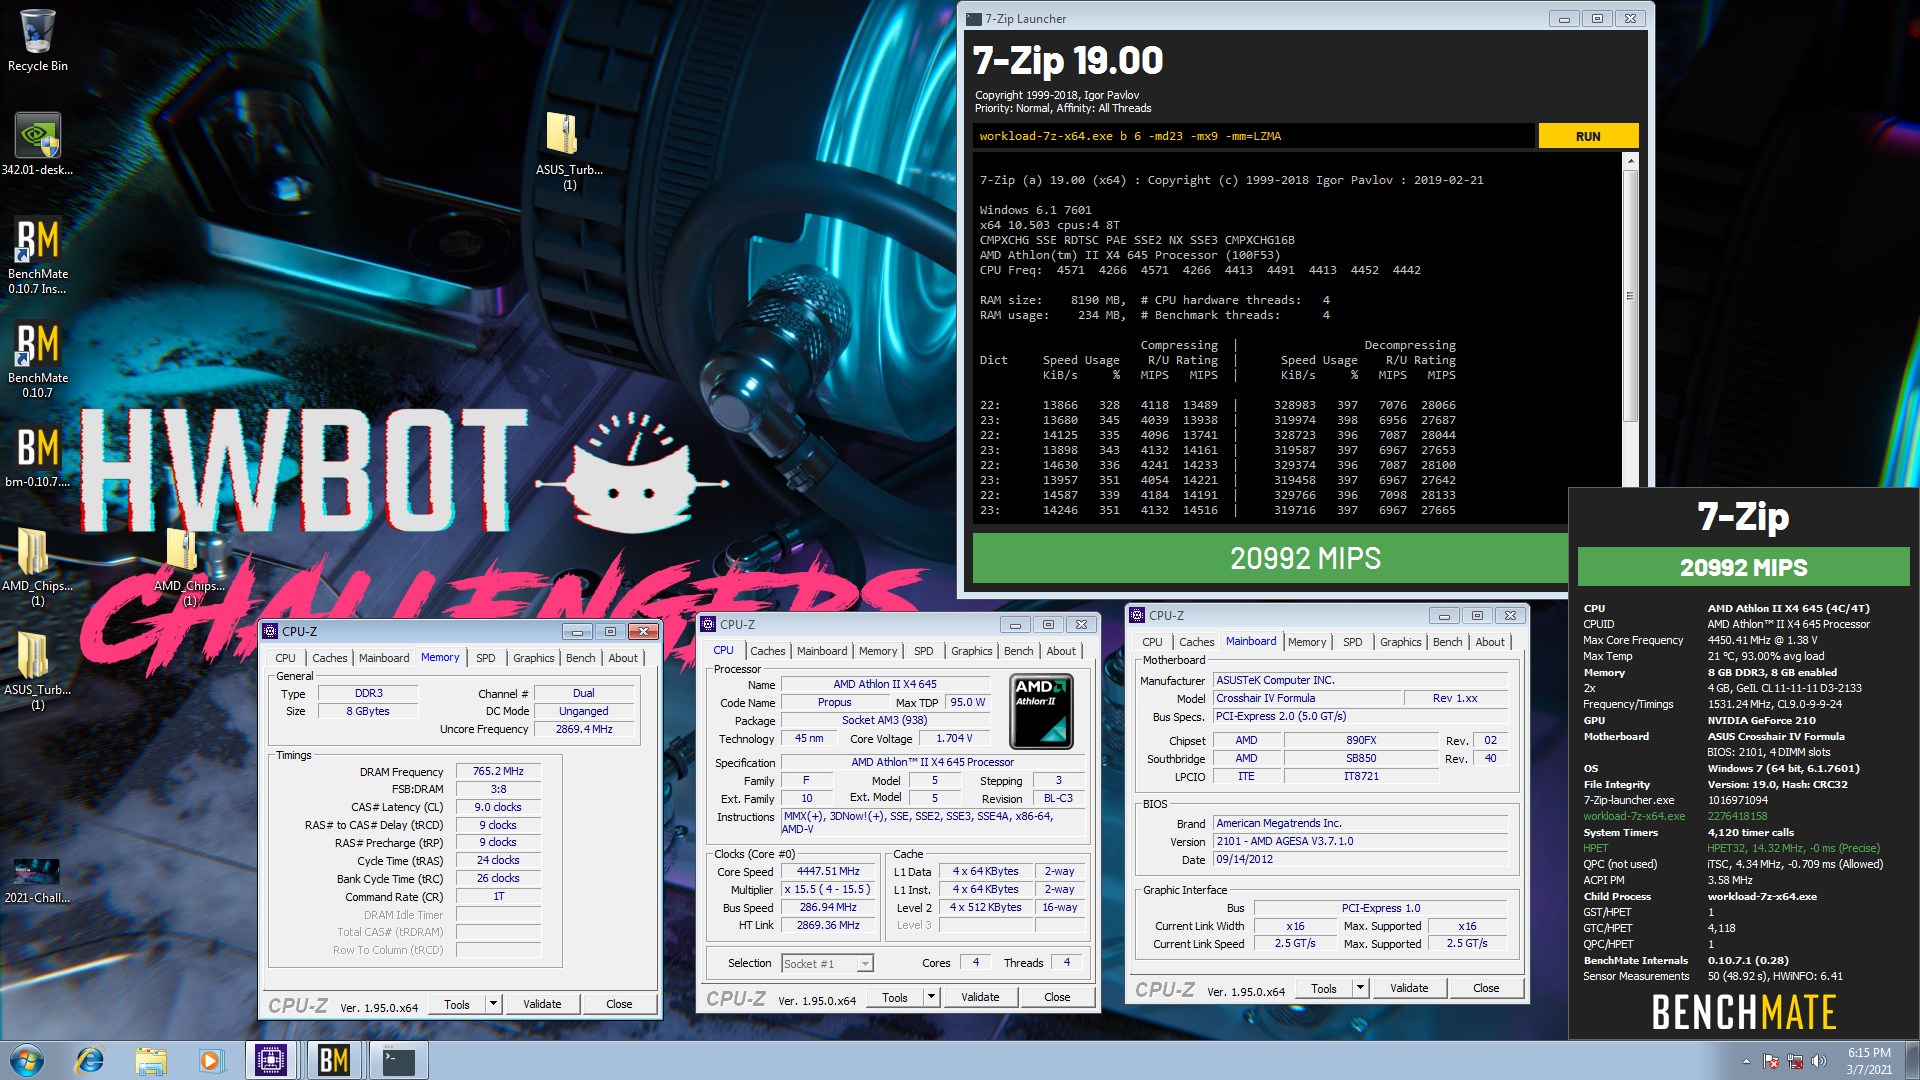This screenshot has height=1080, width=1920.
Task: Open the 2021-Chall... image file
Action: point(37,881)
